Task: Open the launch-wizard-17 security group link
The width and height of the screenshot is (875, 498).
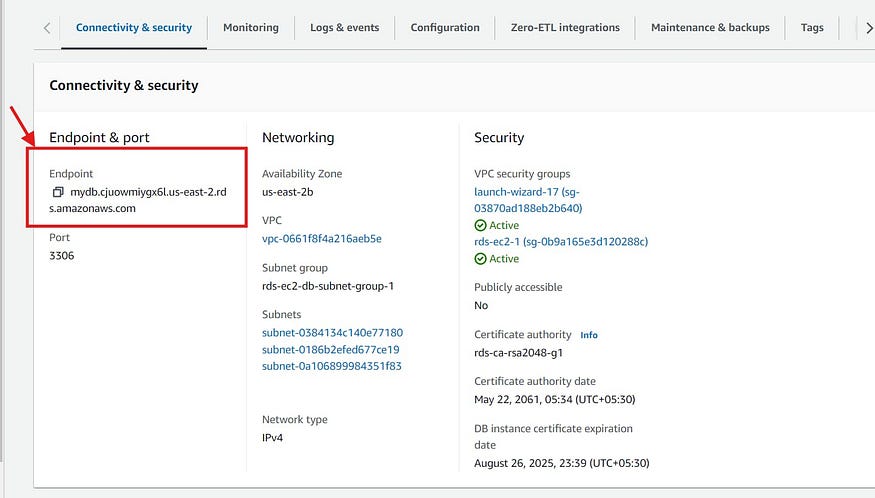Action: point(527,200)
